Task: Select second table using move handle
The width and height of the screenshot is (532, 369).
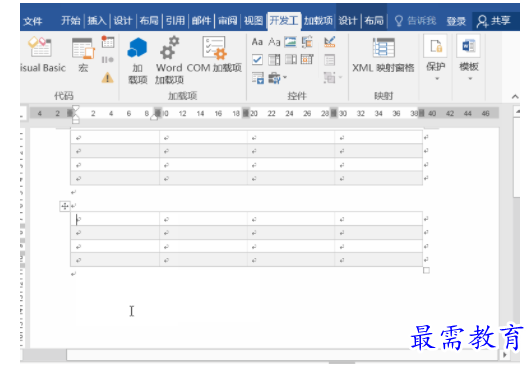Action: (x=64, y=206)
